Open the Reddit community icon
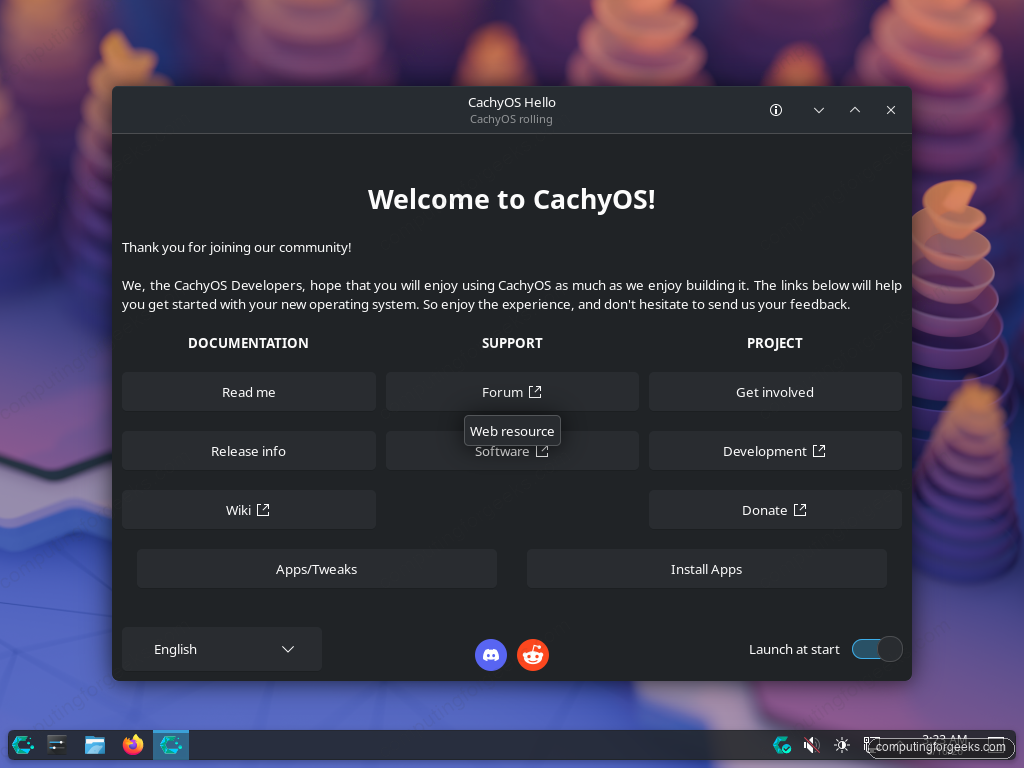The height and width of the screenshot is (768, 1024). point(533,654)
